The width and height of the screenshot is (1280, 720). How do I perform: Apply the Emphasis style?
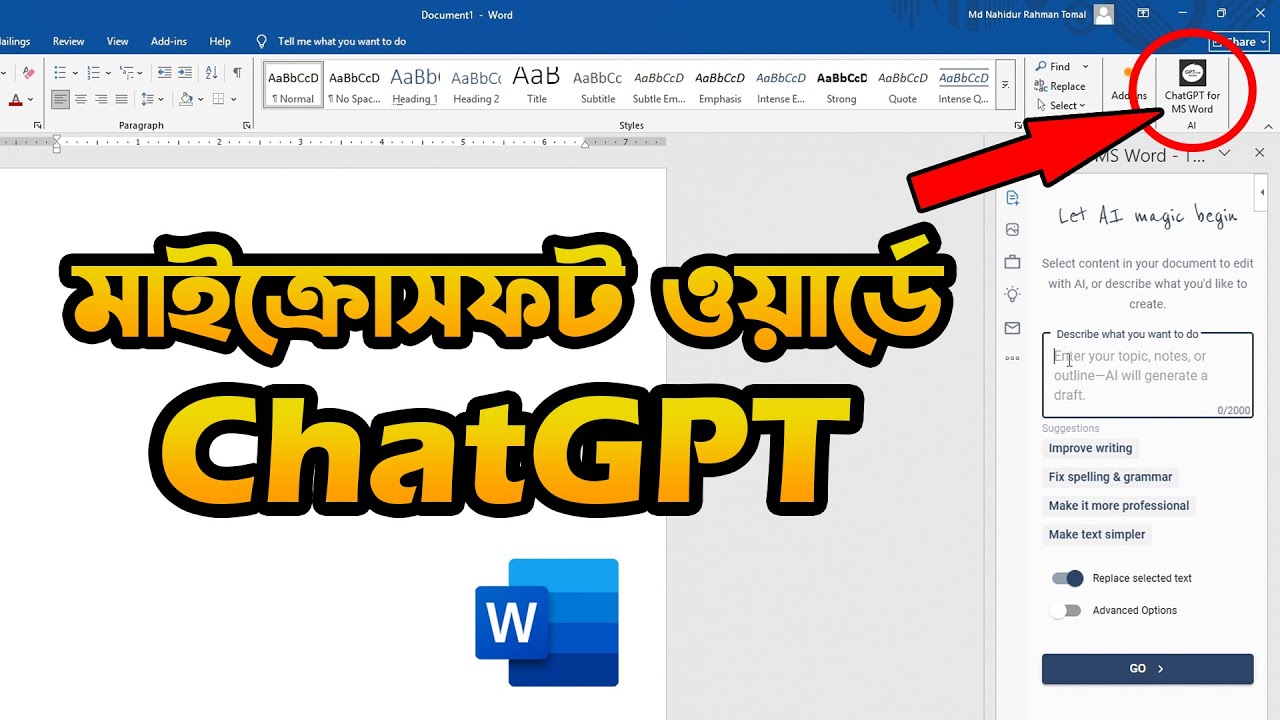[x=720, y=85]
